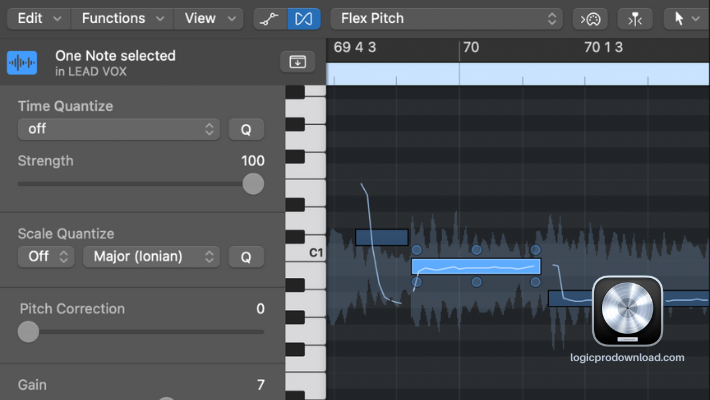Click the Catch playhead icon

[x=635, y=19]
